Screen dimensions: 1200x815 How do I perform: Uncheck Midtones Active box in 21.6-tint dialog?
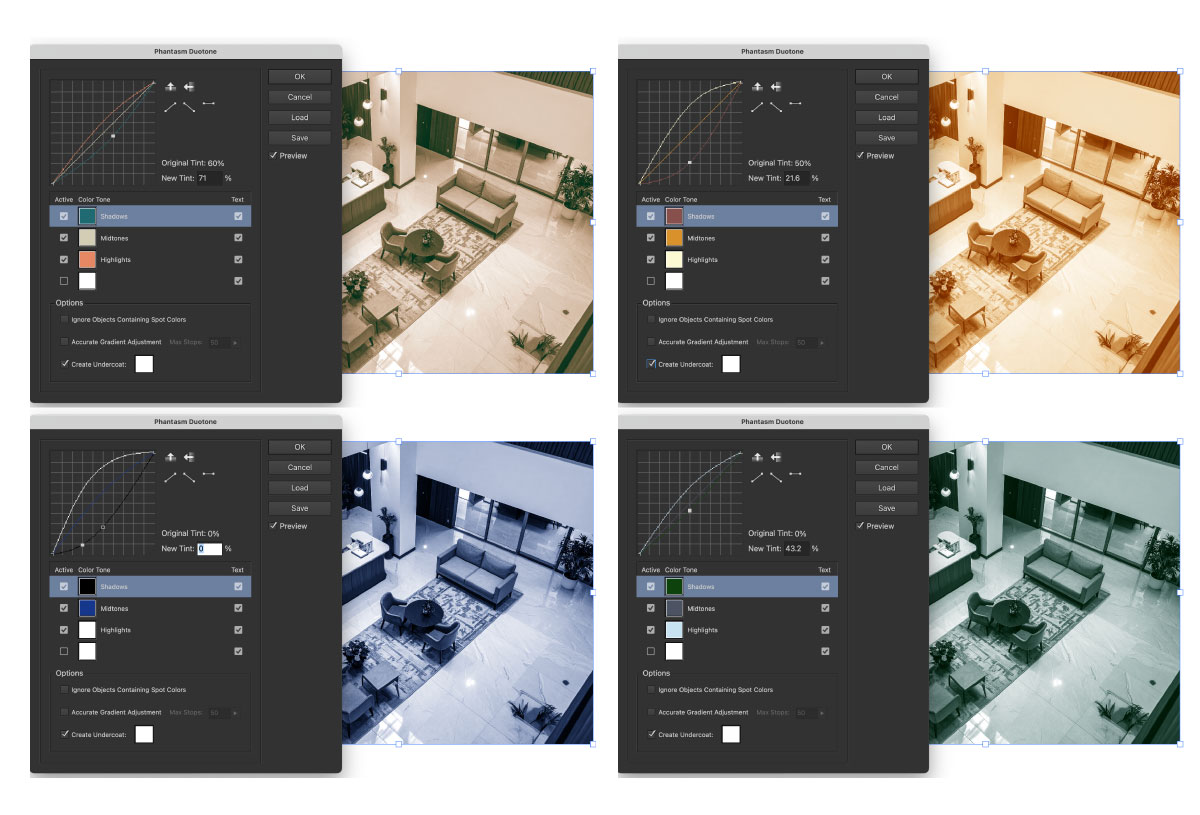pyautogui.click(x=652, y=238)
